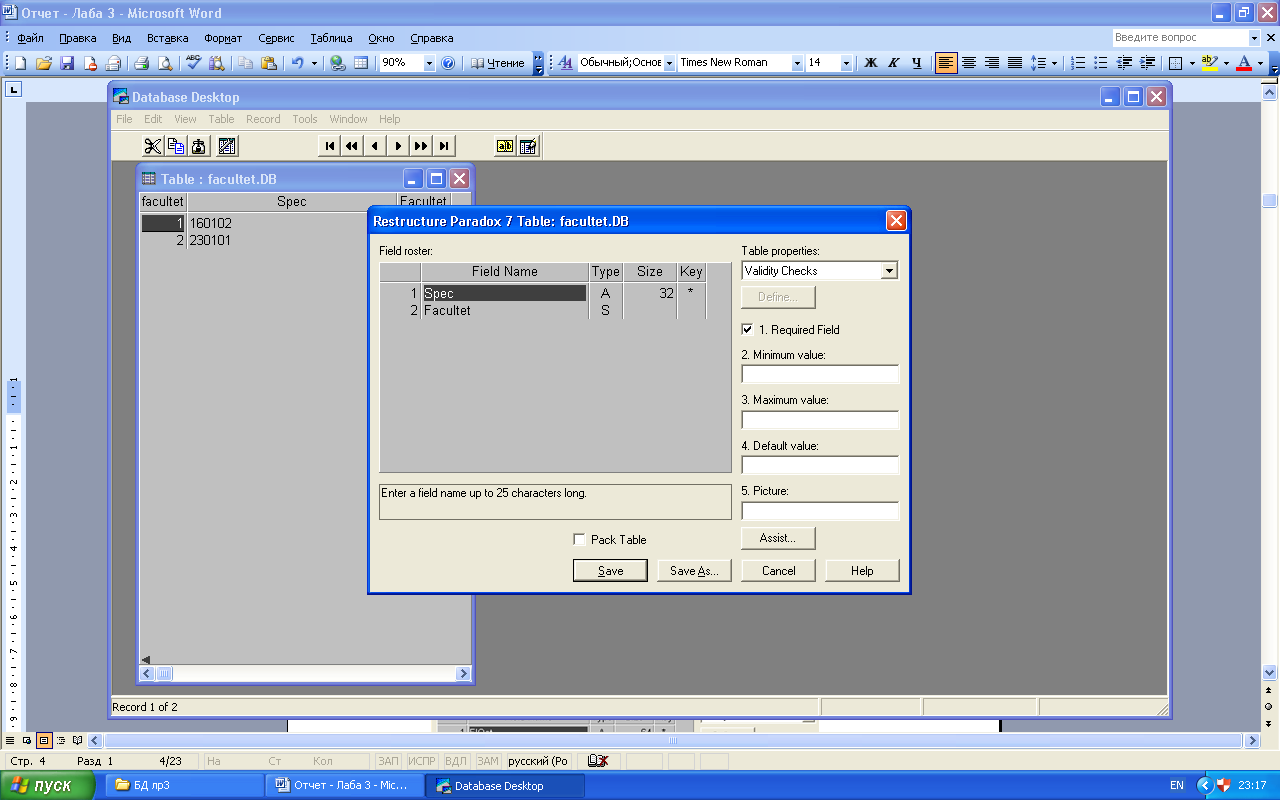Open the Таблица menu

click(331, 38)
